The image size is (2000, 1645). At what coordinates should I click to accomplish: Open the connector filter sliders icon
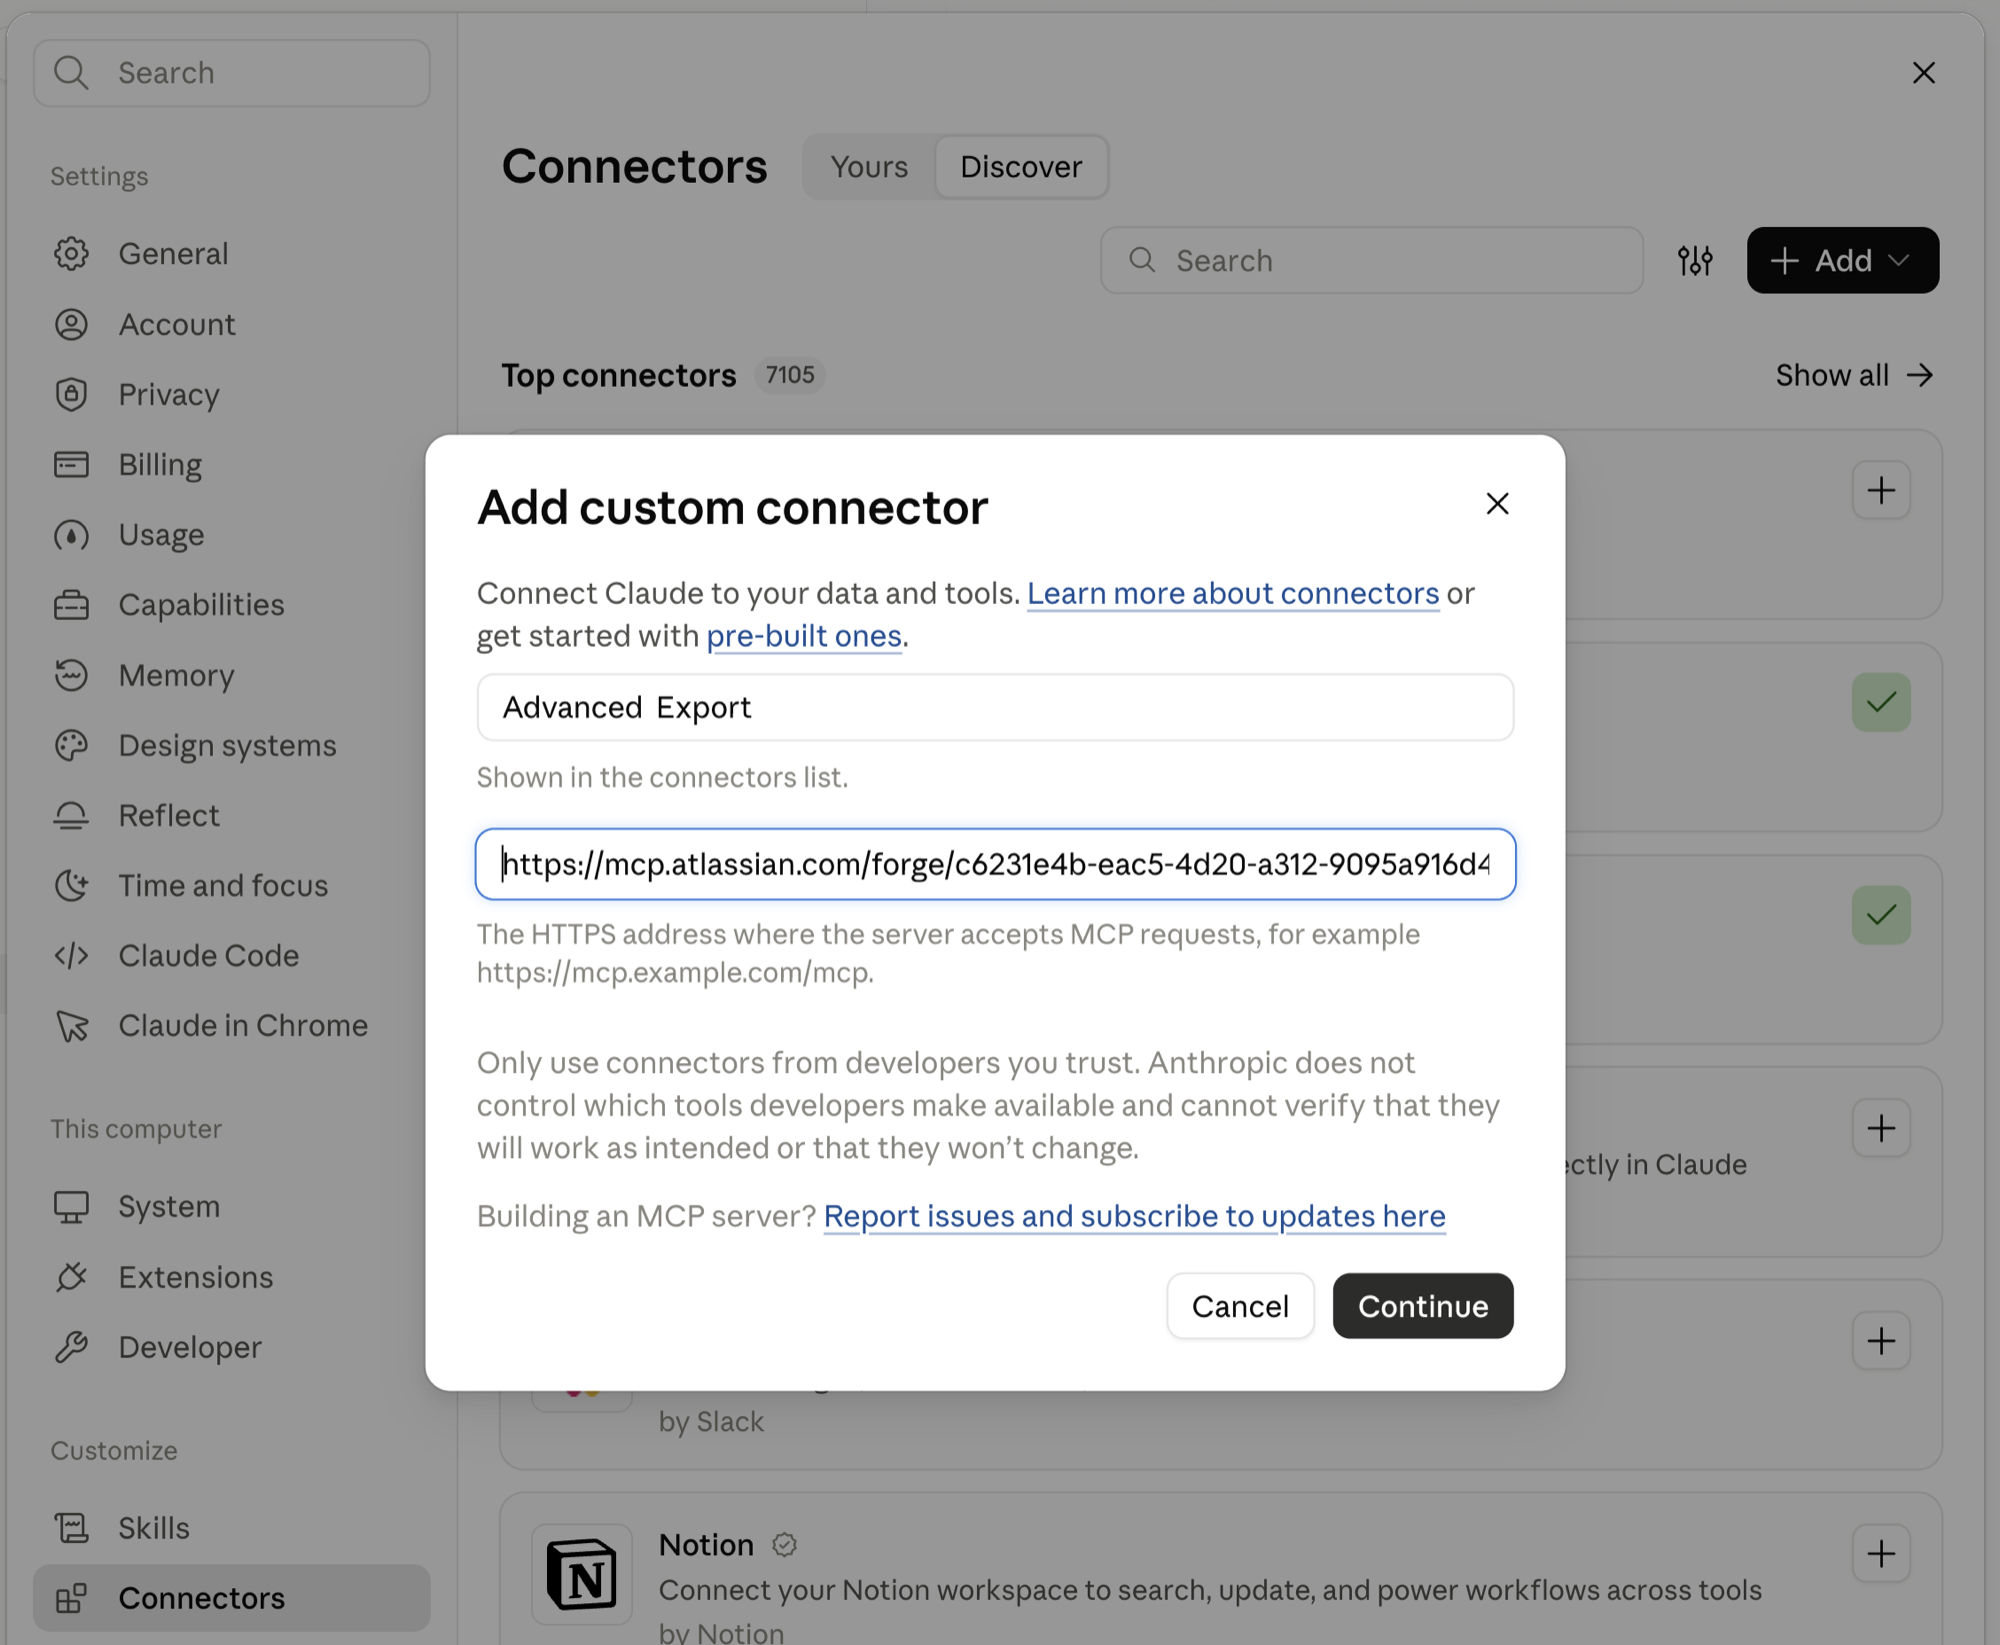[x=1695, y=260]
